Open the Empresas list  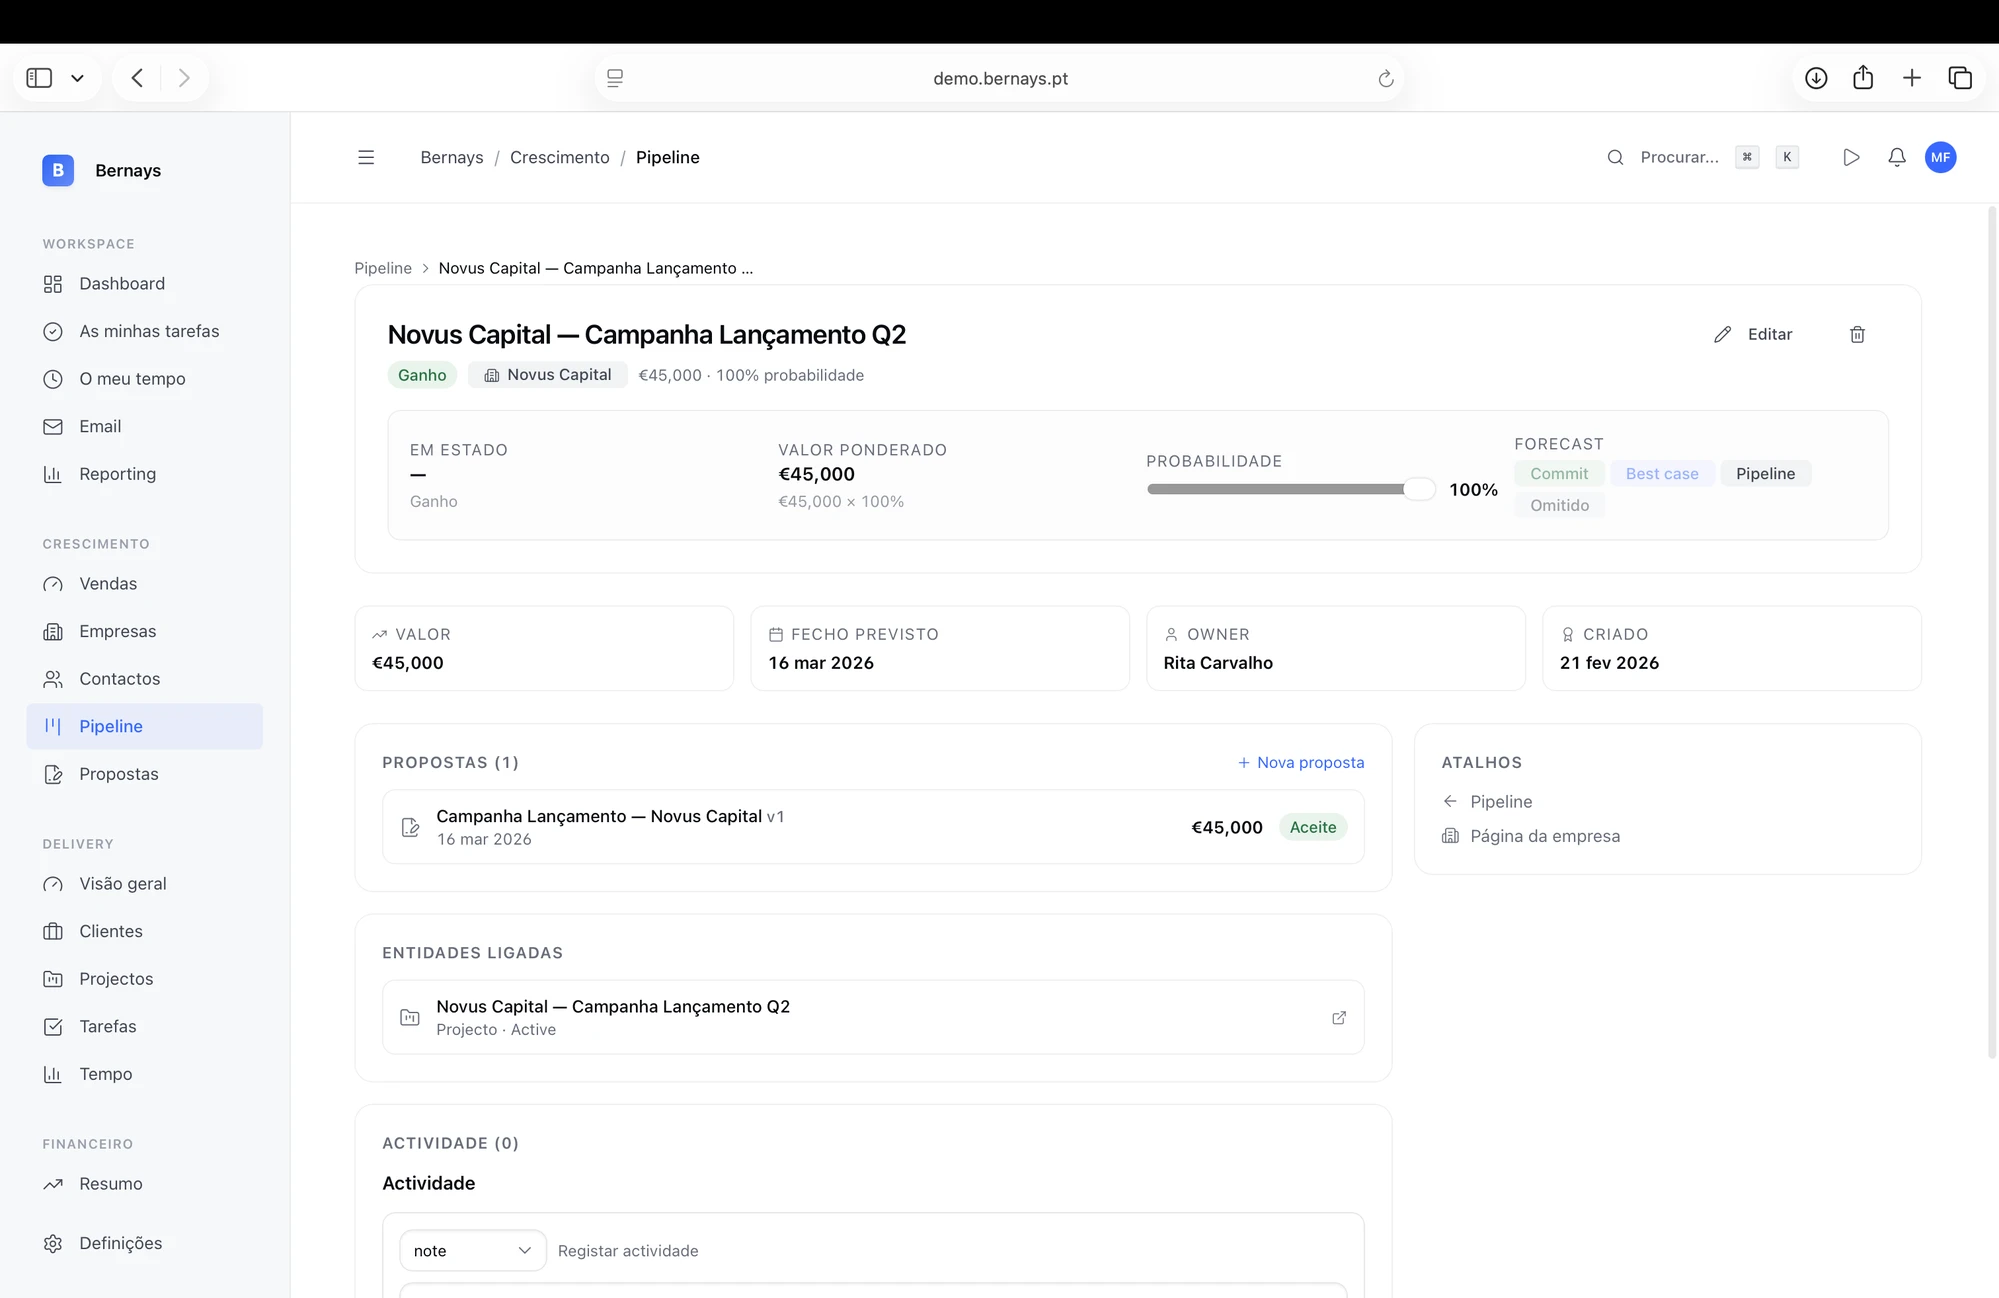[145, 631]
